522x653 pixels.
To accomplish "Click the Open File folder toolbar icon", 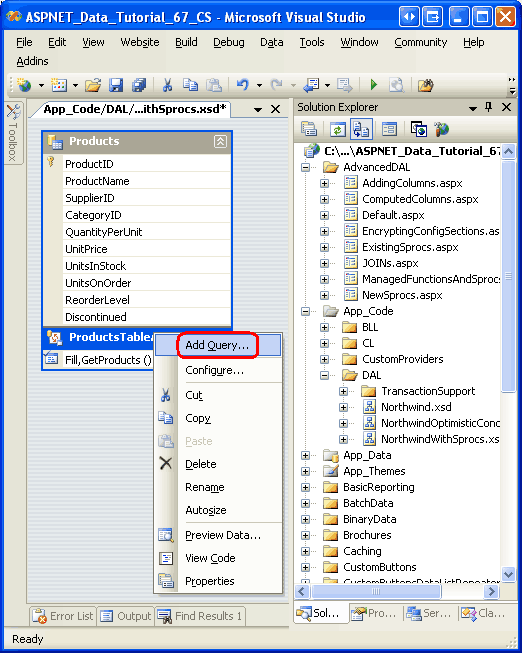I will pyautogui.click(x=93, y=85).
